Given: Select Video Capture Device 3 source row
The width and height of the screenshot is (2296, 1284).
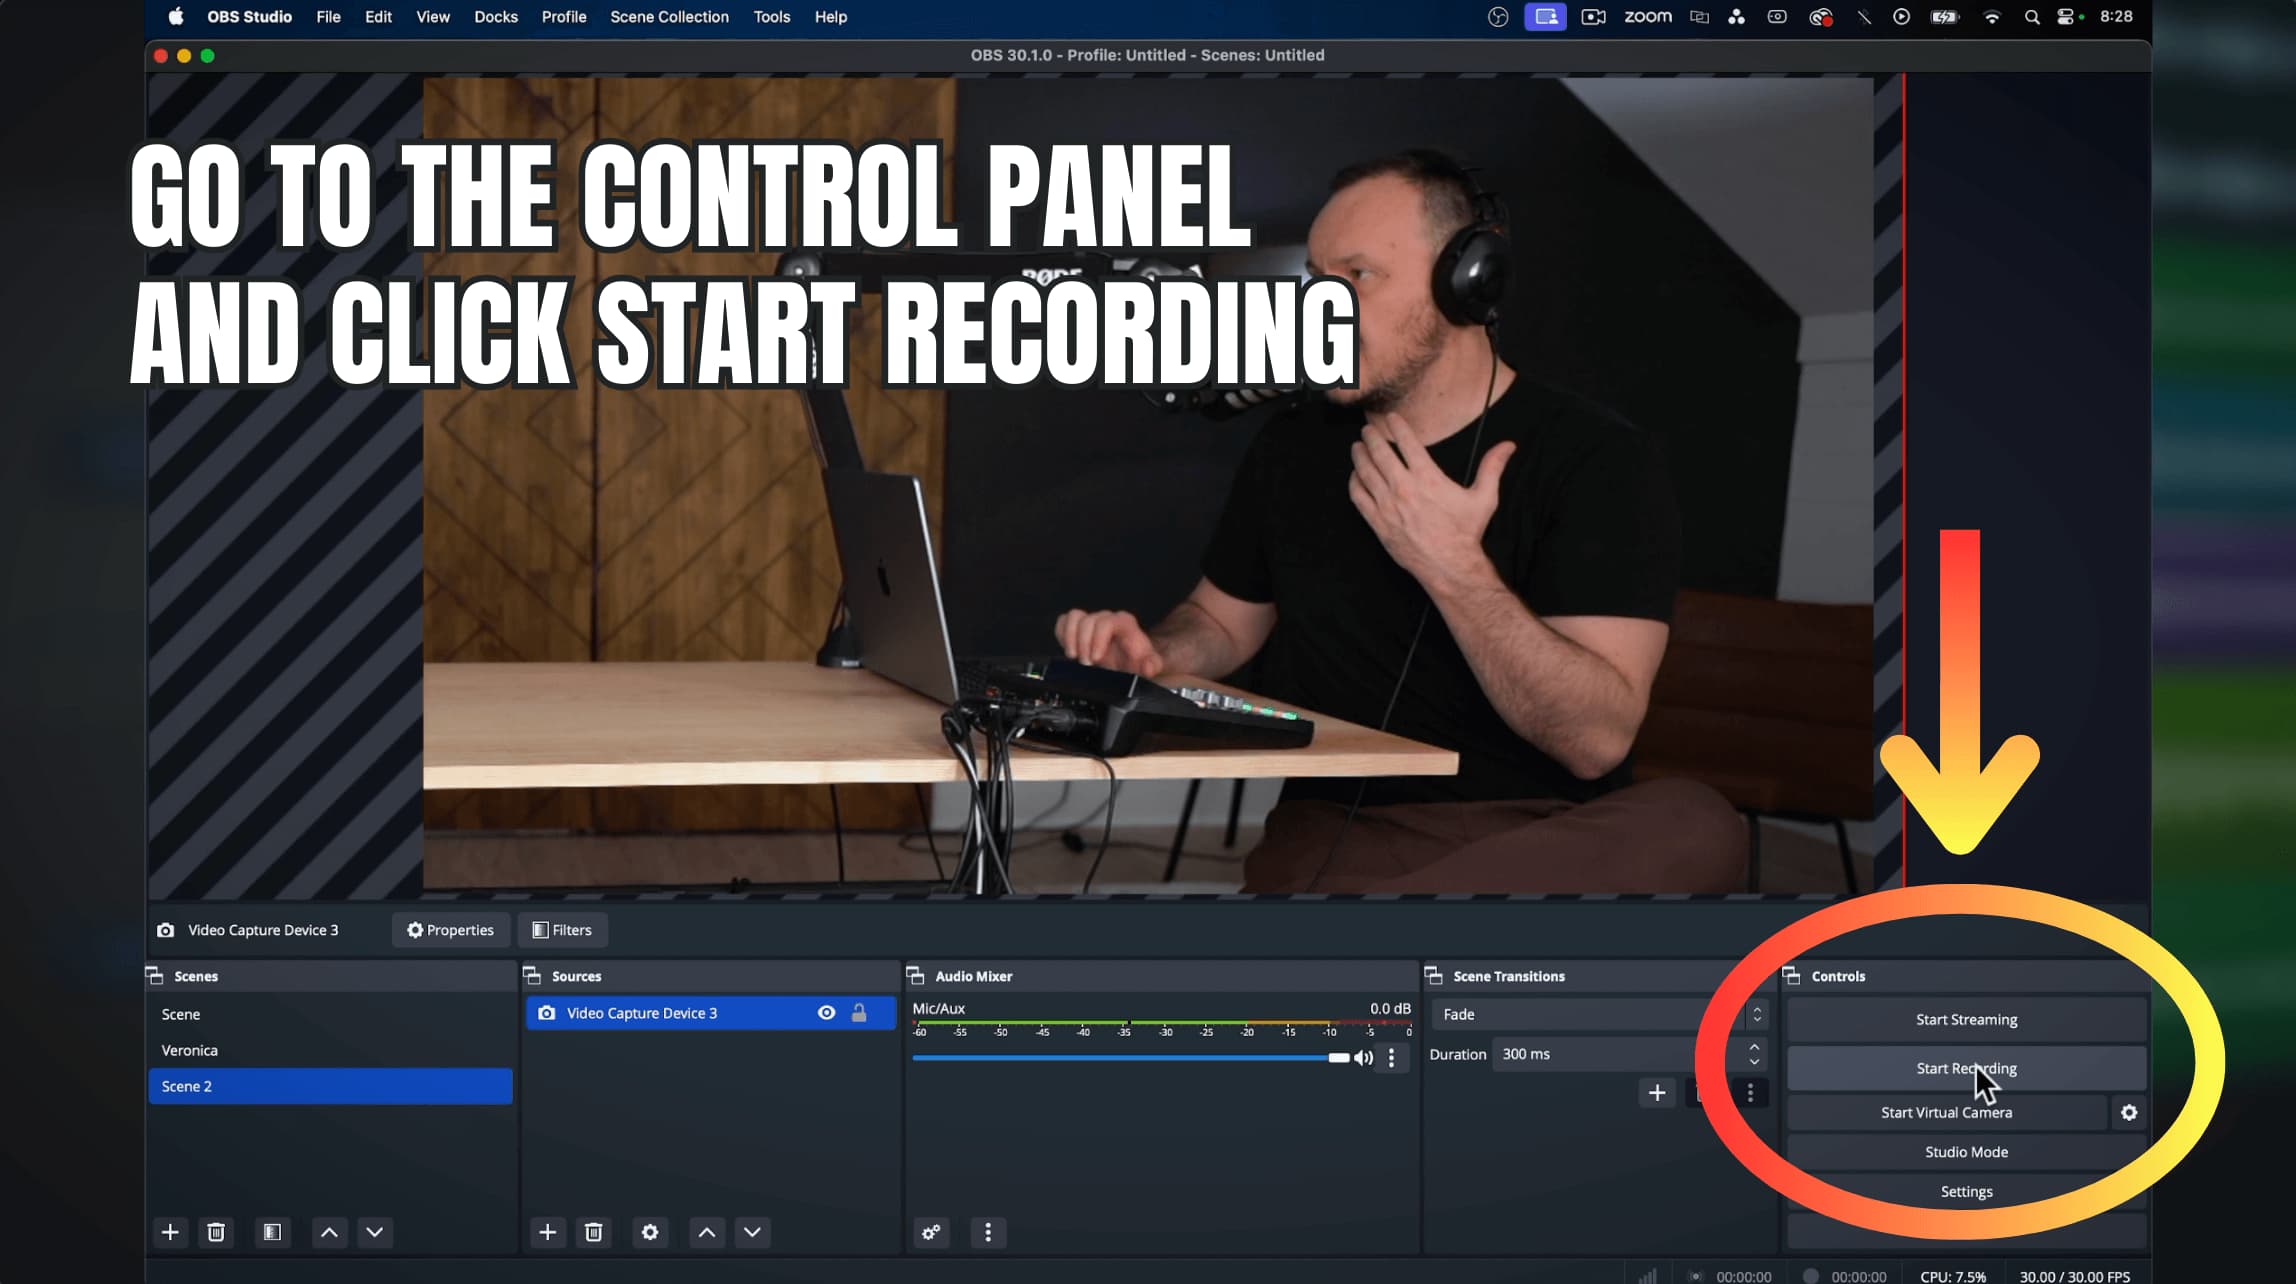Looking at the screenshot, I should tap(710, 1013).
